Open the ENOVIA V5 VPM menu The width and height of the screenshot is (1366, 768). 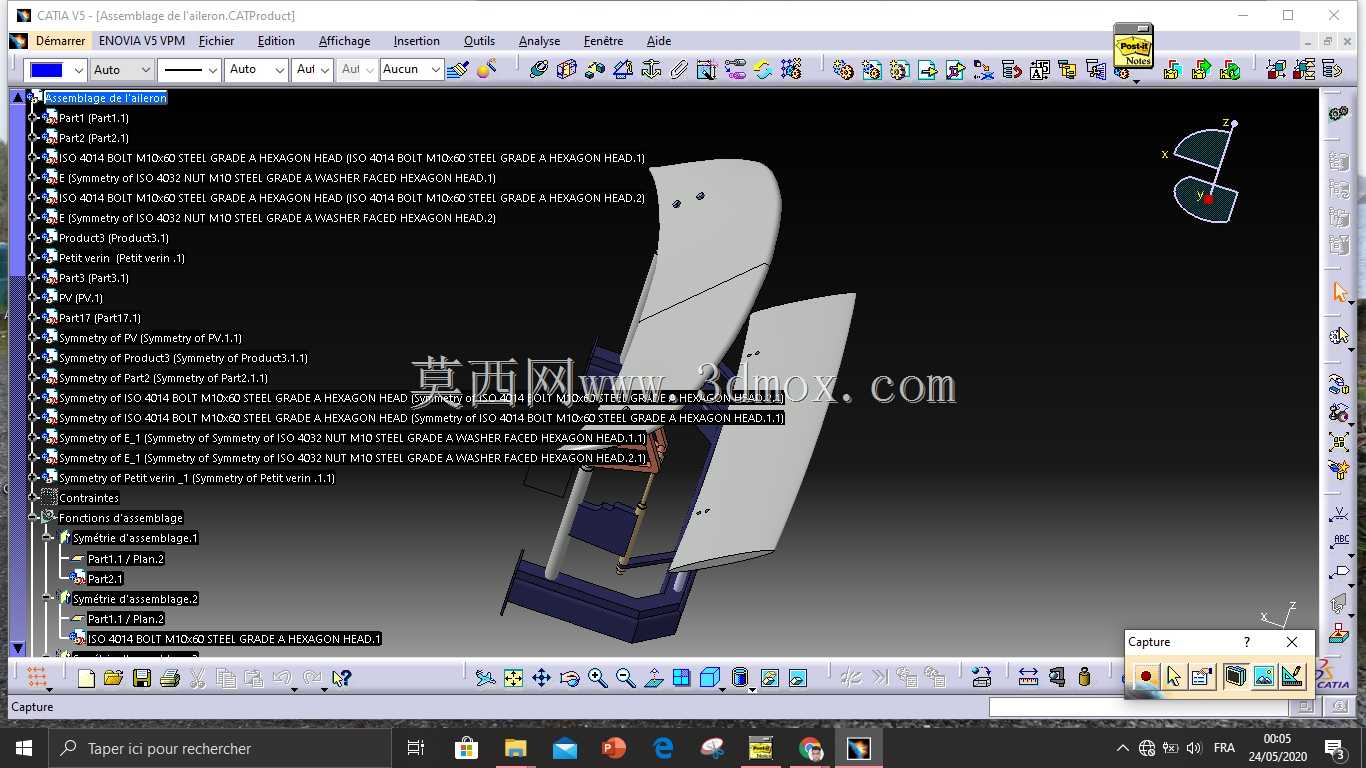(142, 41)
